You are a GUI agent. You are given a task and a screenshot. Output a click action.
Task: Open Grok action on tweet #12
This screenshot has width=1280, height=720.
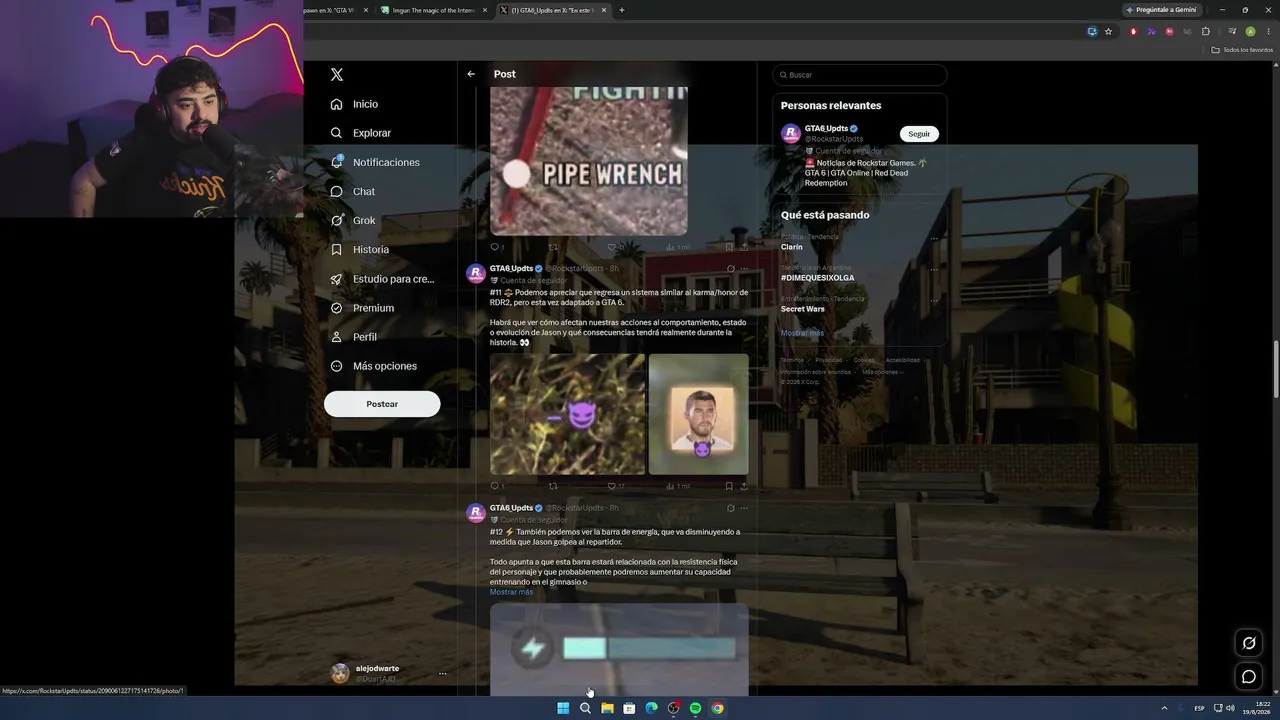coord(731,508)
